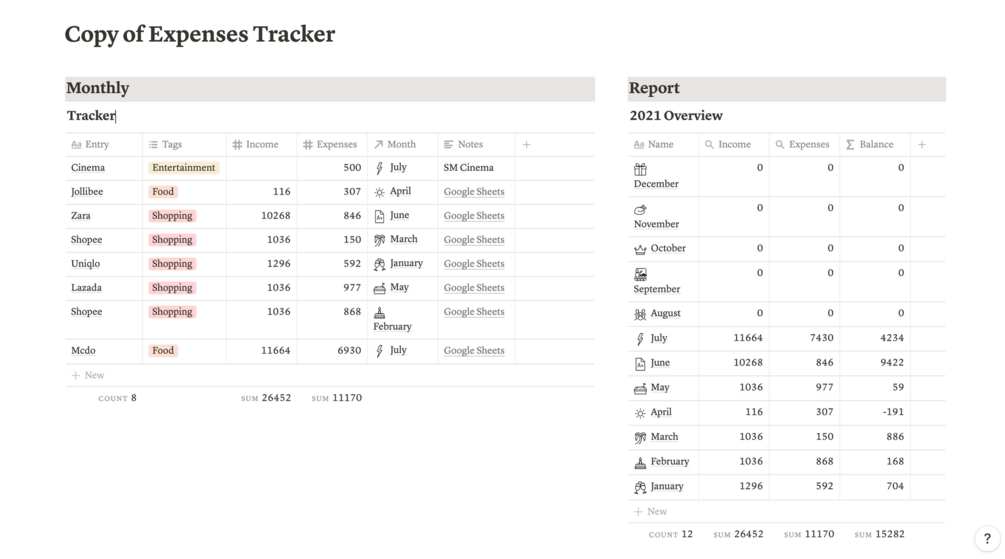Click the Copy of Expenses Tracker title

pos(199,34)
